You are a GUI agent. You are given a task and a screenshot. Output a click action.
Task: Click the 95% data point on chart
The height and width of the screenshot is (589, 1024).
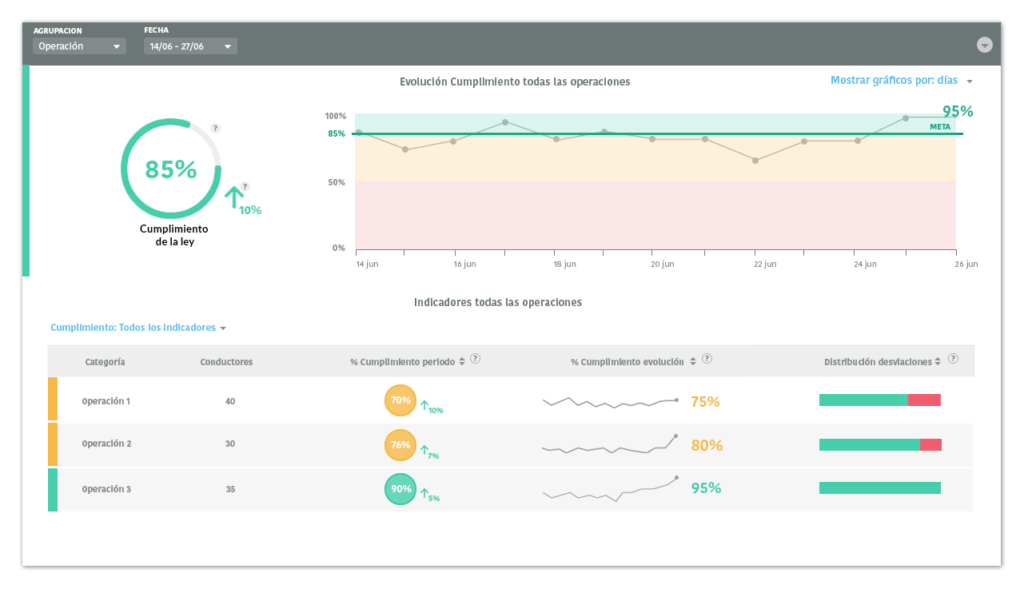coord(905,118)
